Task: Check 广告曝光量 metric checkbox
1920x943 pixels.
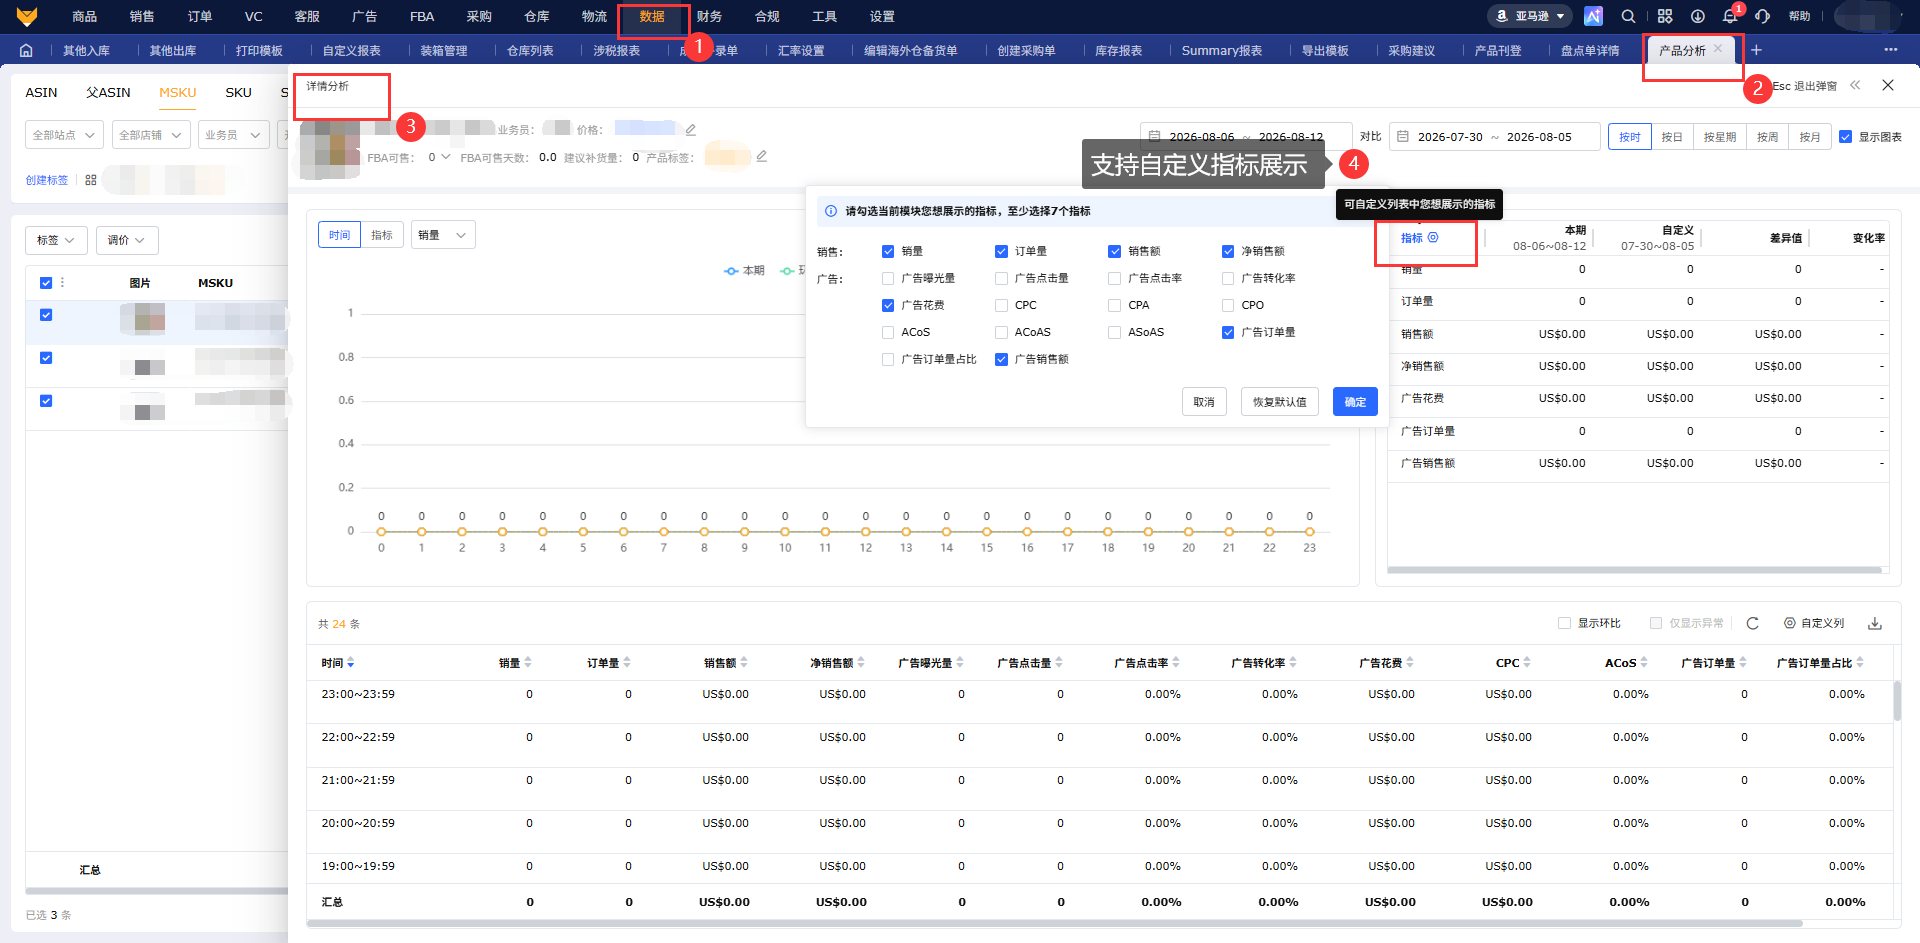Action: point(888,278)
